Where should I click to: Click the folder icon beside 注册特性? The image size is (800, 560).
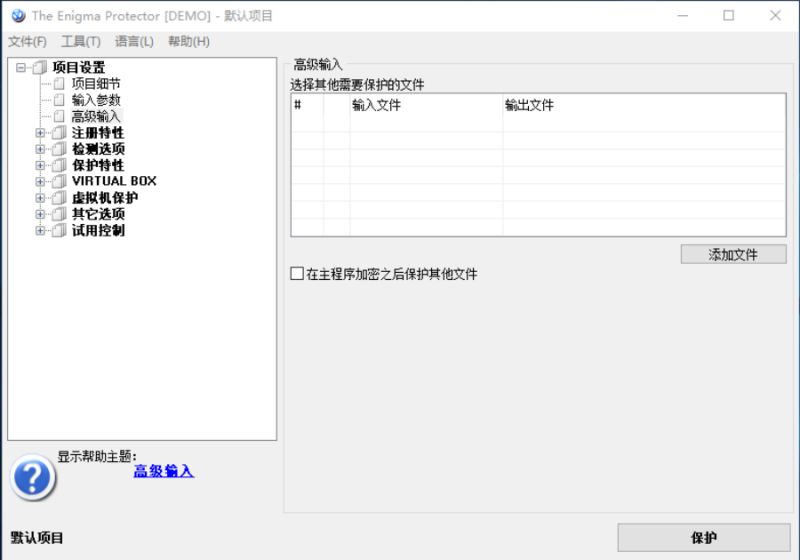tap(59, 133)
